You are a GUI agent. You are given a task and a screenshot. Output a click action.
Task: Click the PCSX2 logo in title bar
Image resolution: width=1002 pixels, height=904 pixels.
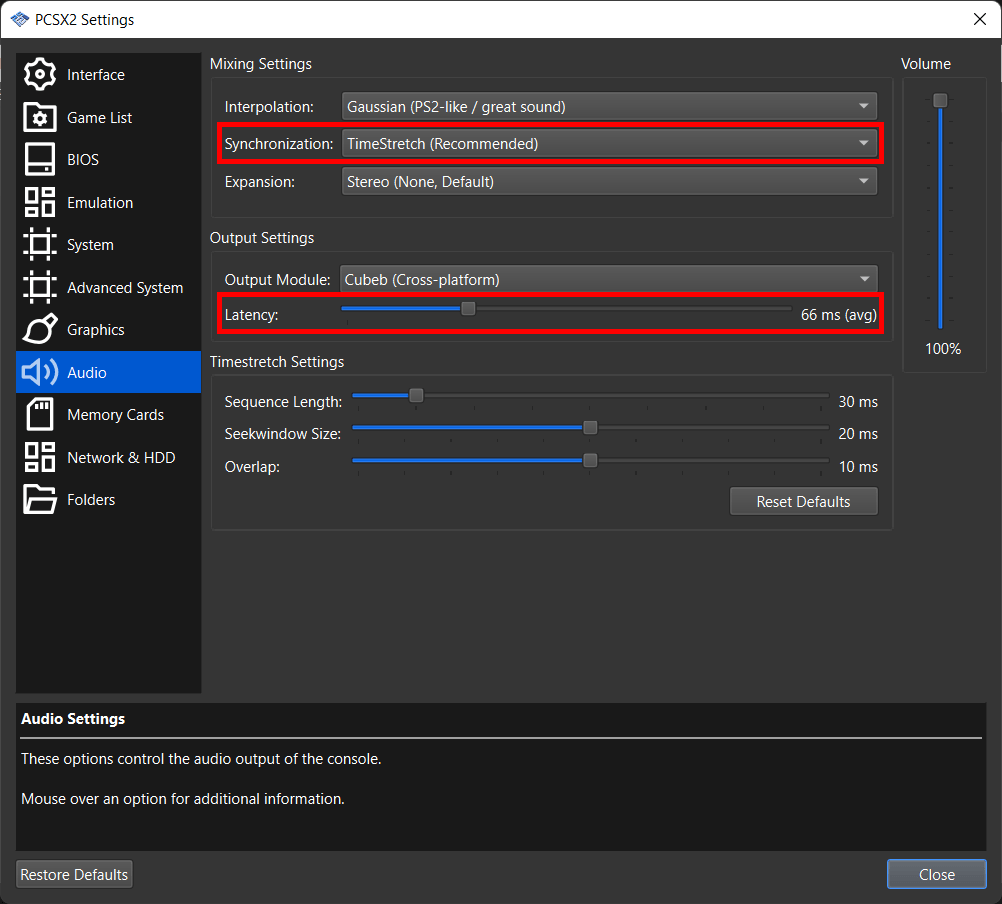pos(20,19)
